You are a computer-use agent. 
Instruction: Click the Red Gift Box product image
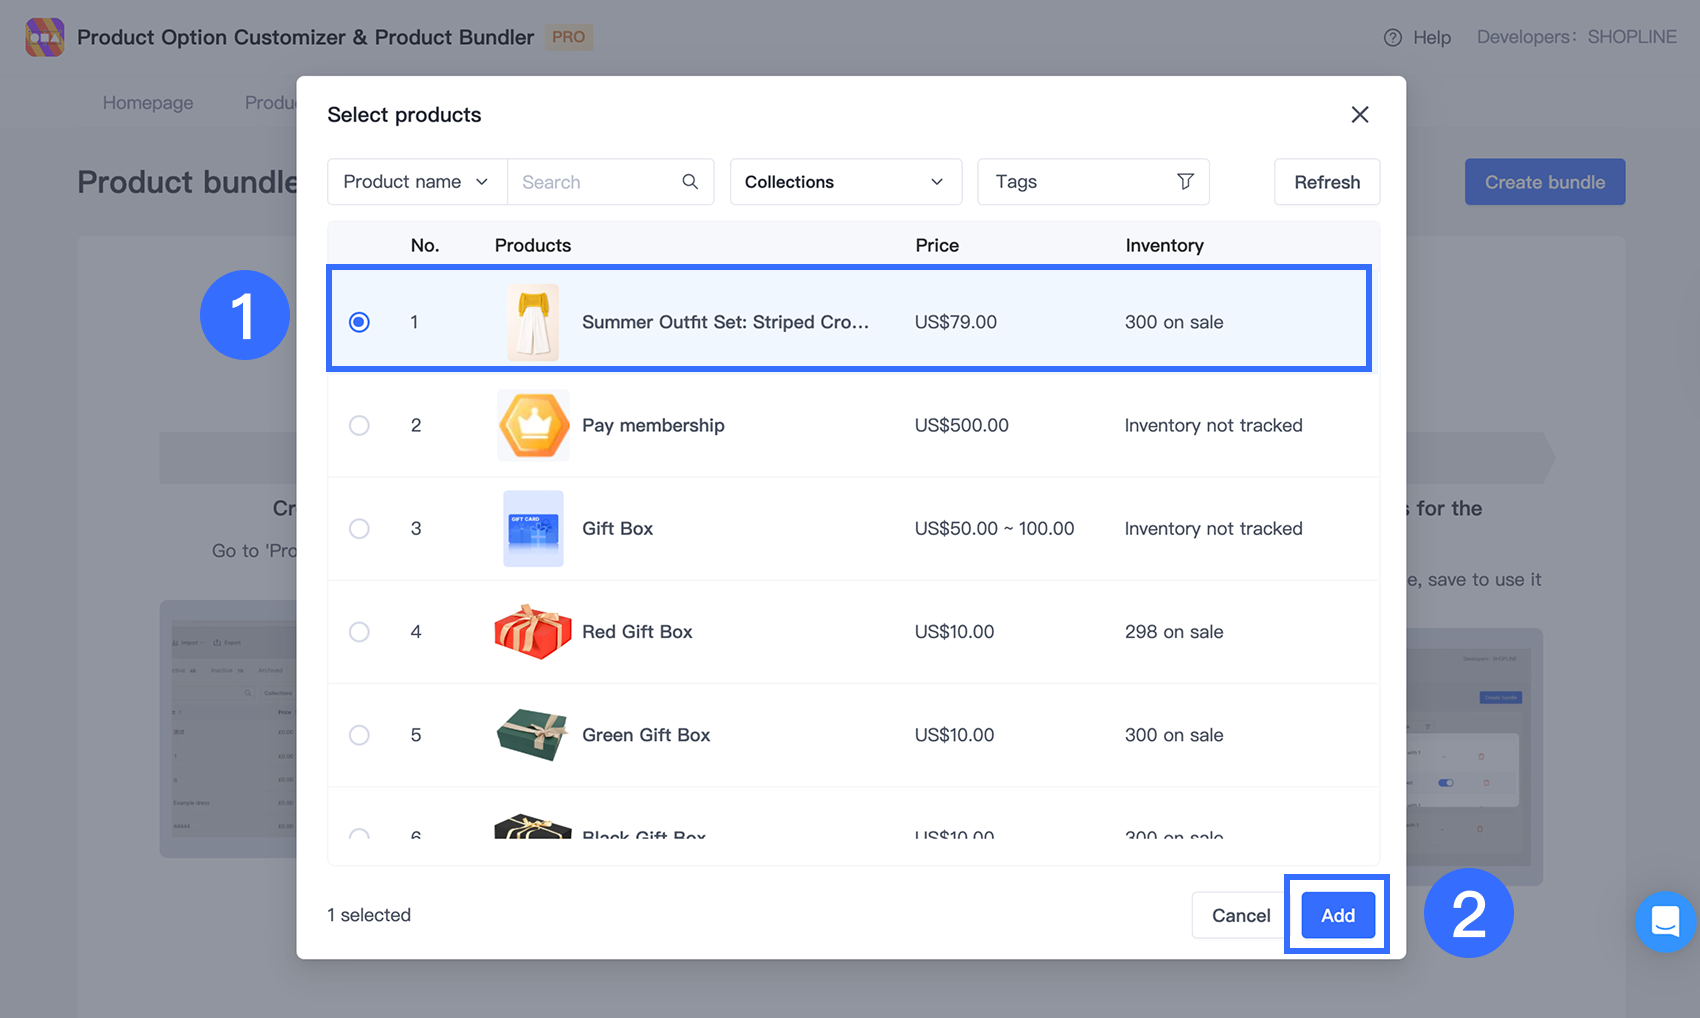(533, 632)
